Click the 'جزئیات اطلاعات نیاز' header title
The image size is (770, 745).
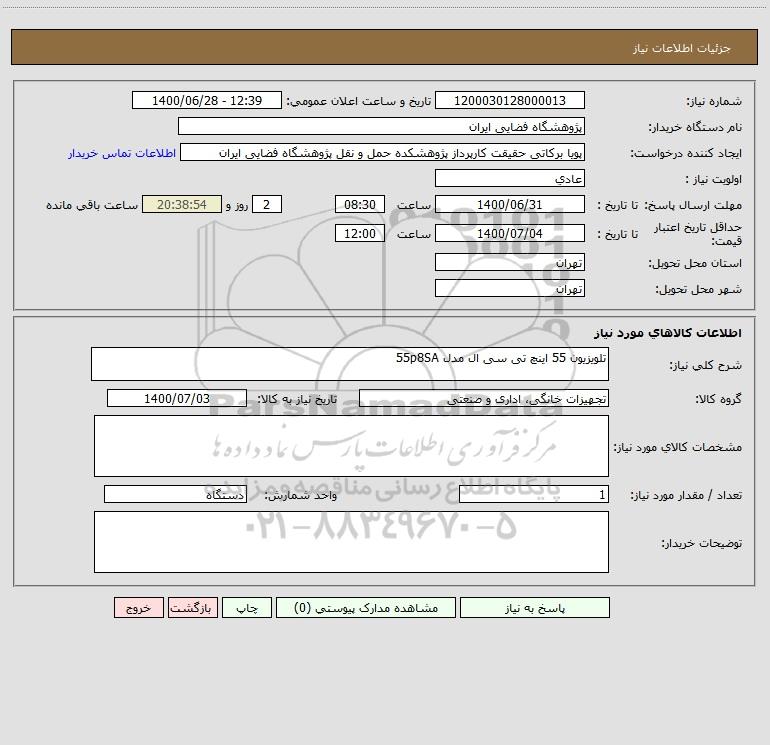(x=682, y=48)
